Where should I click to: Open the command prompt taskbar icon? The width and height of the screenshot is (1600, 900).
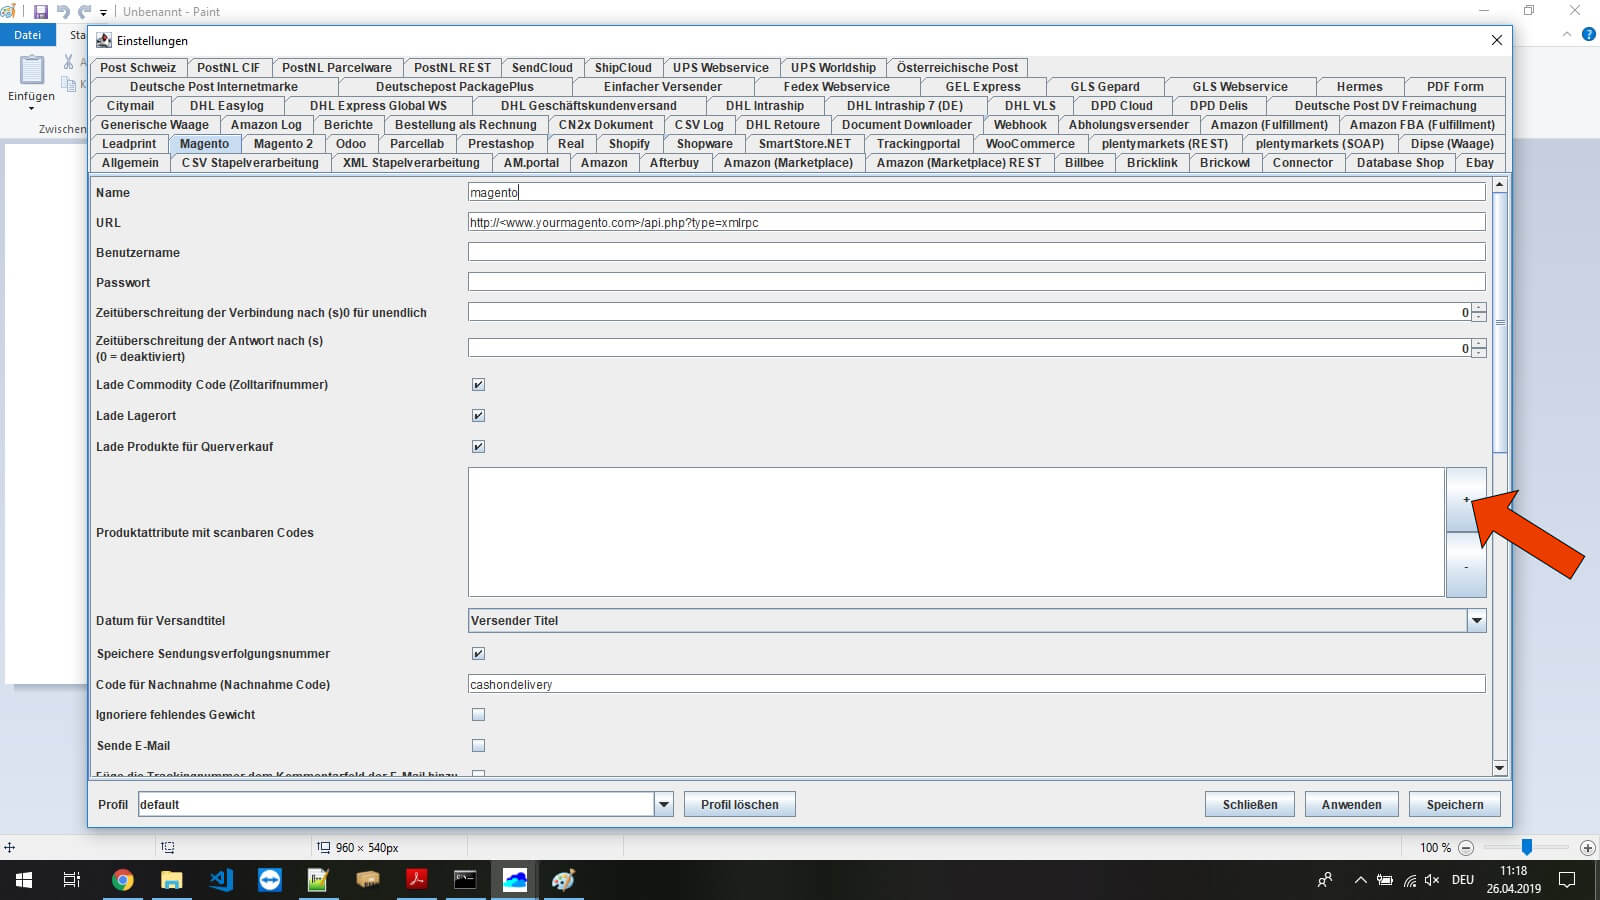(x=465, y=880)
